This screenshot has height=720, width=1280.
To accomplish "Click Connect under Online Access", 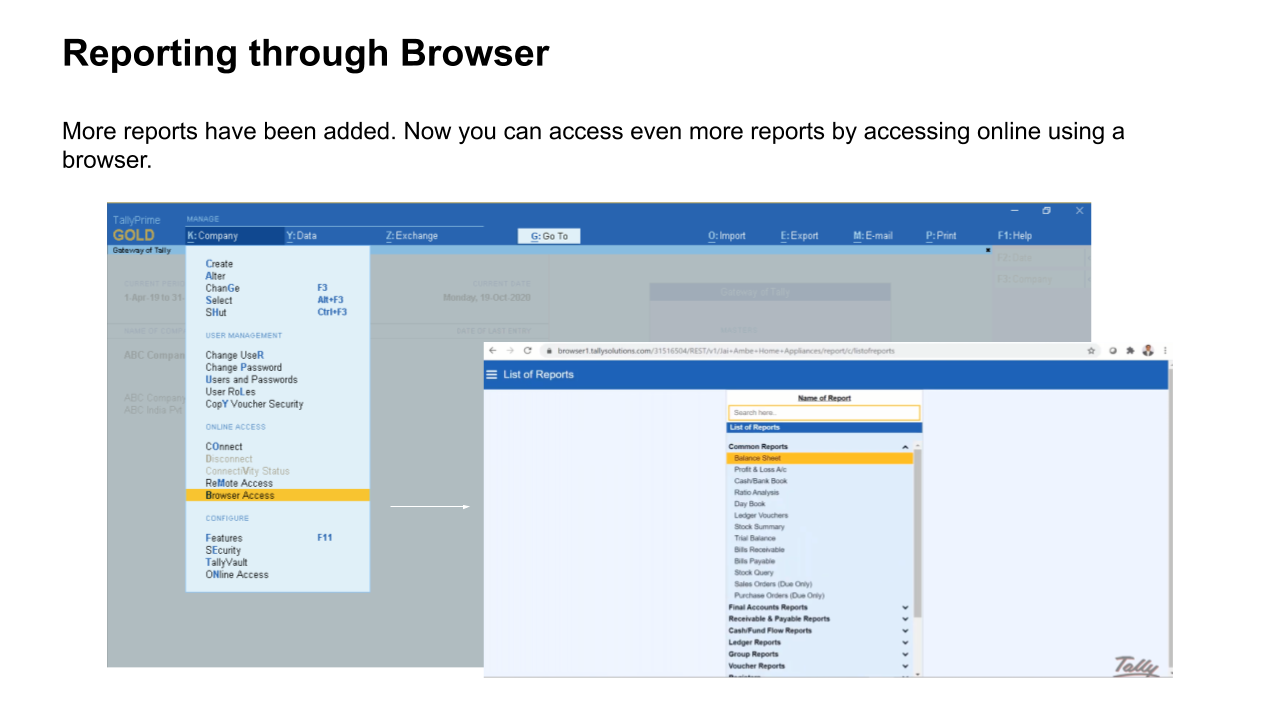I will pyautogui.click(x=224, y=447).
